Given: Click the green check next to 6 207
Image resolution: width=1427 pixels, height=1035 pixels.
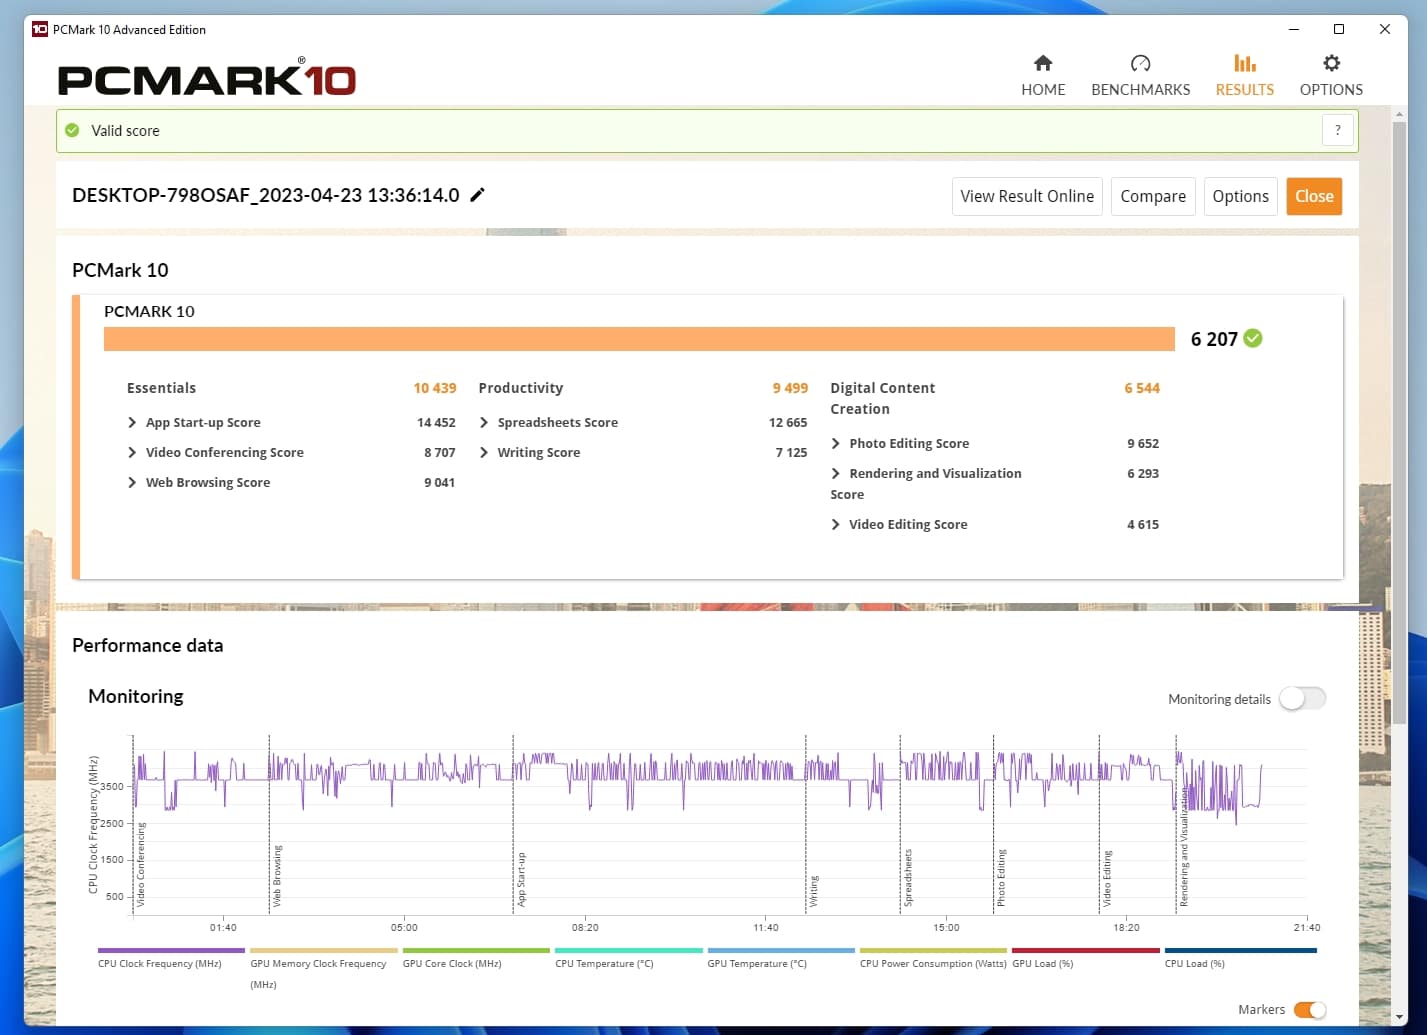Looking at the screenshot, I should pyautogui.click(x=1253, y=339).
